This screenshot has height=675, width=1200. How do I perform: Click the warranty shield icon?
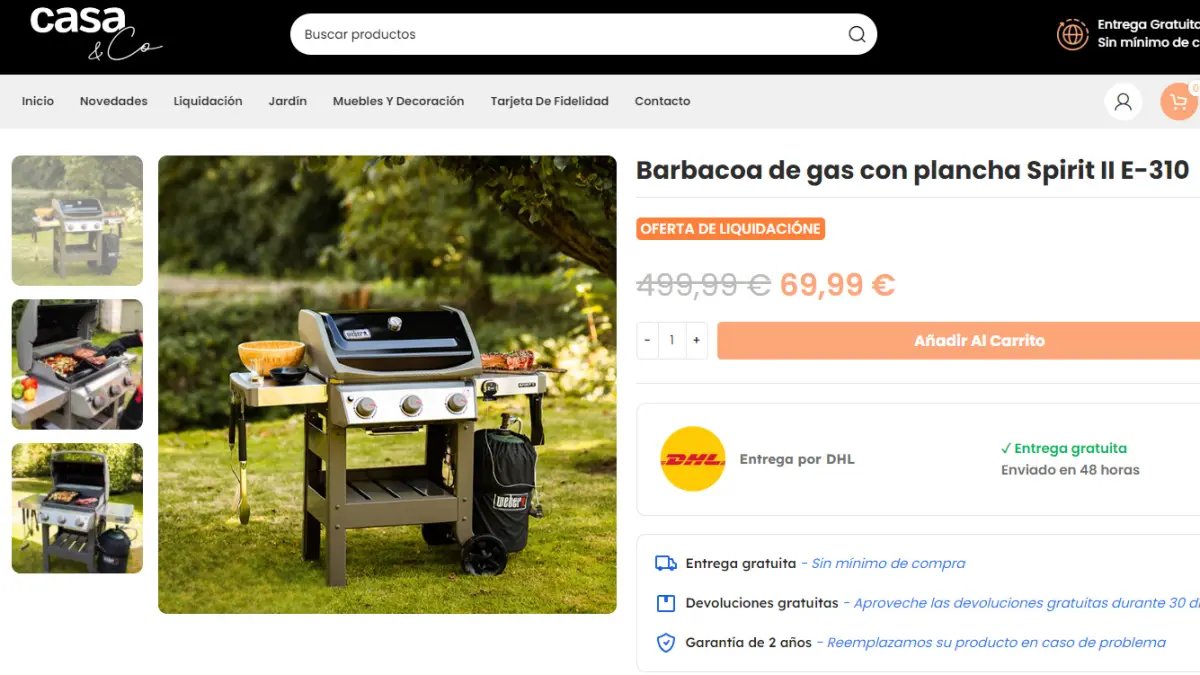click(666, 642)
